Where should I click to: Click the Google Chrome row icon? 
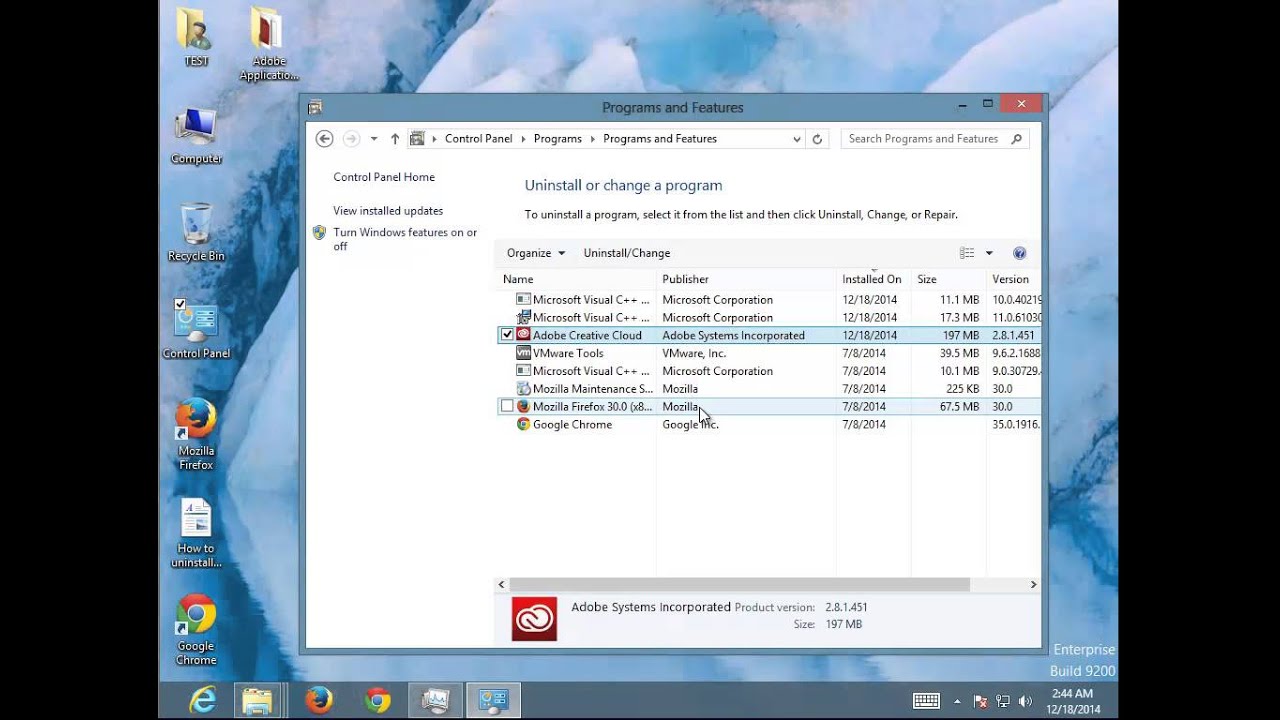click(523, 424)
